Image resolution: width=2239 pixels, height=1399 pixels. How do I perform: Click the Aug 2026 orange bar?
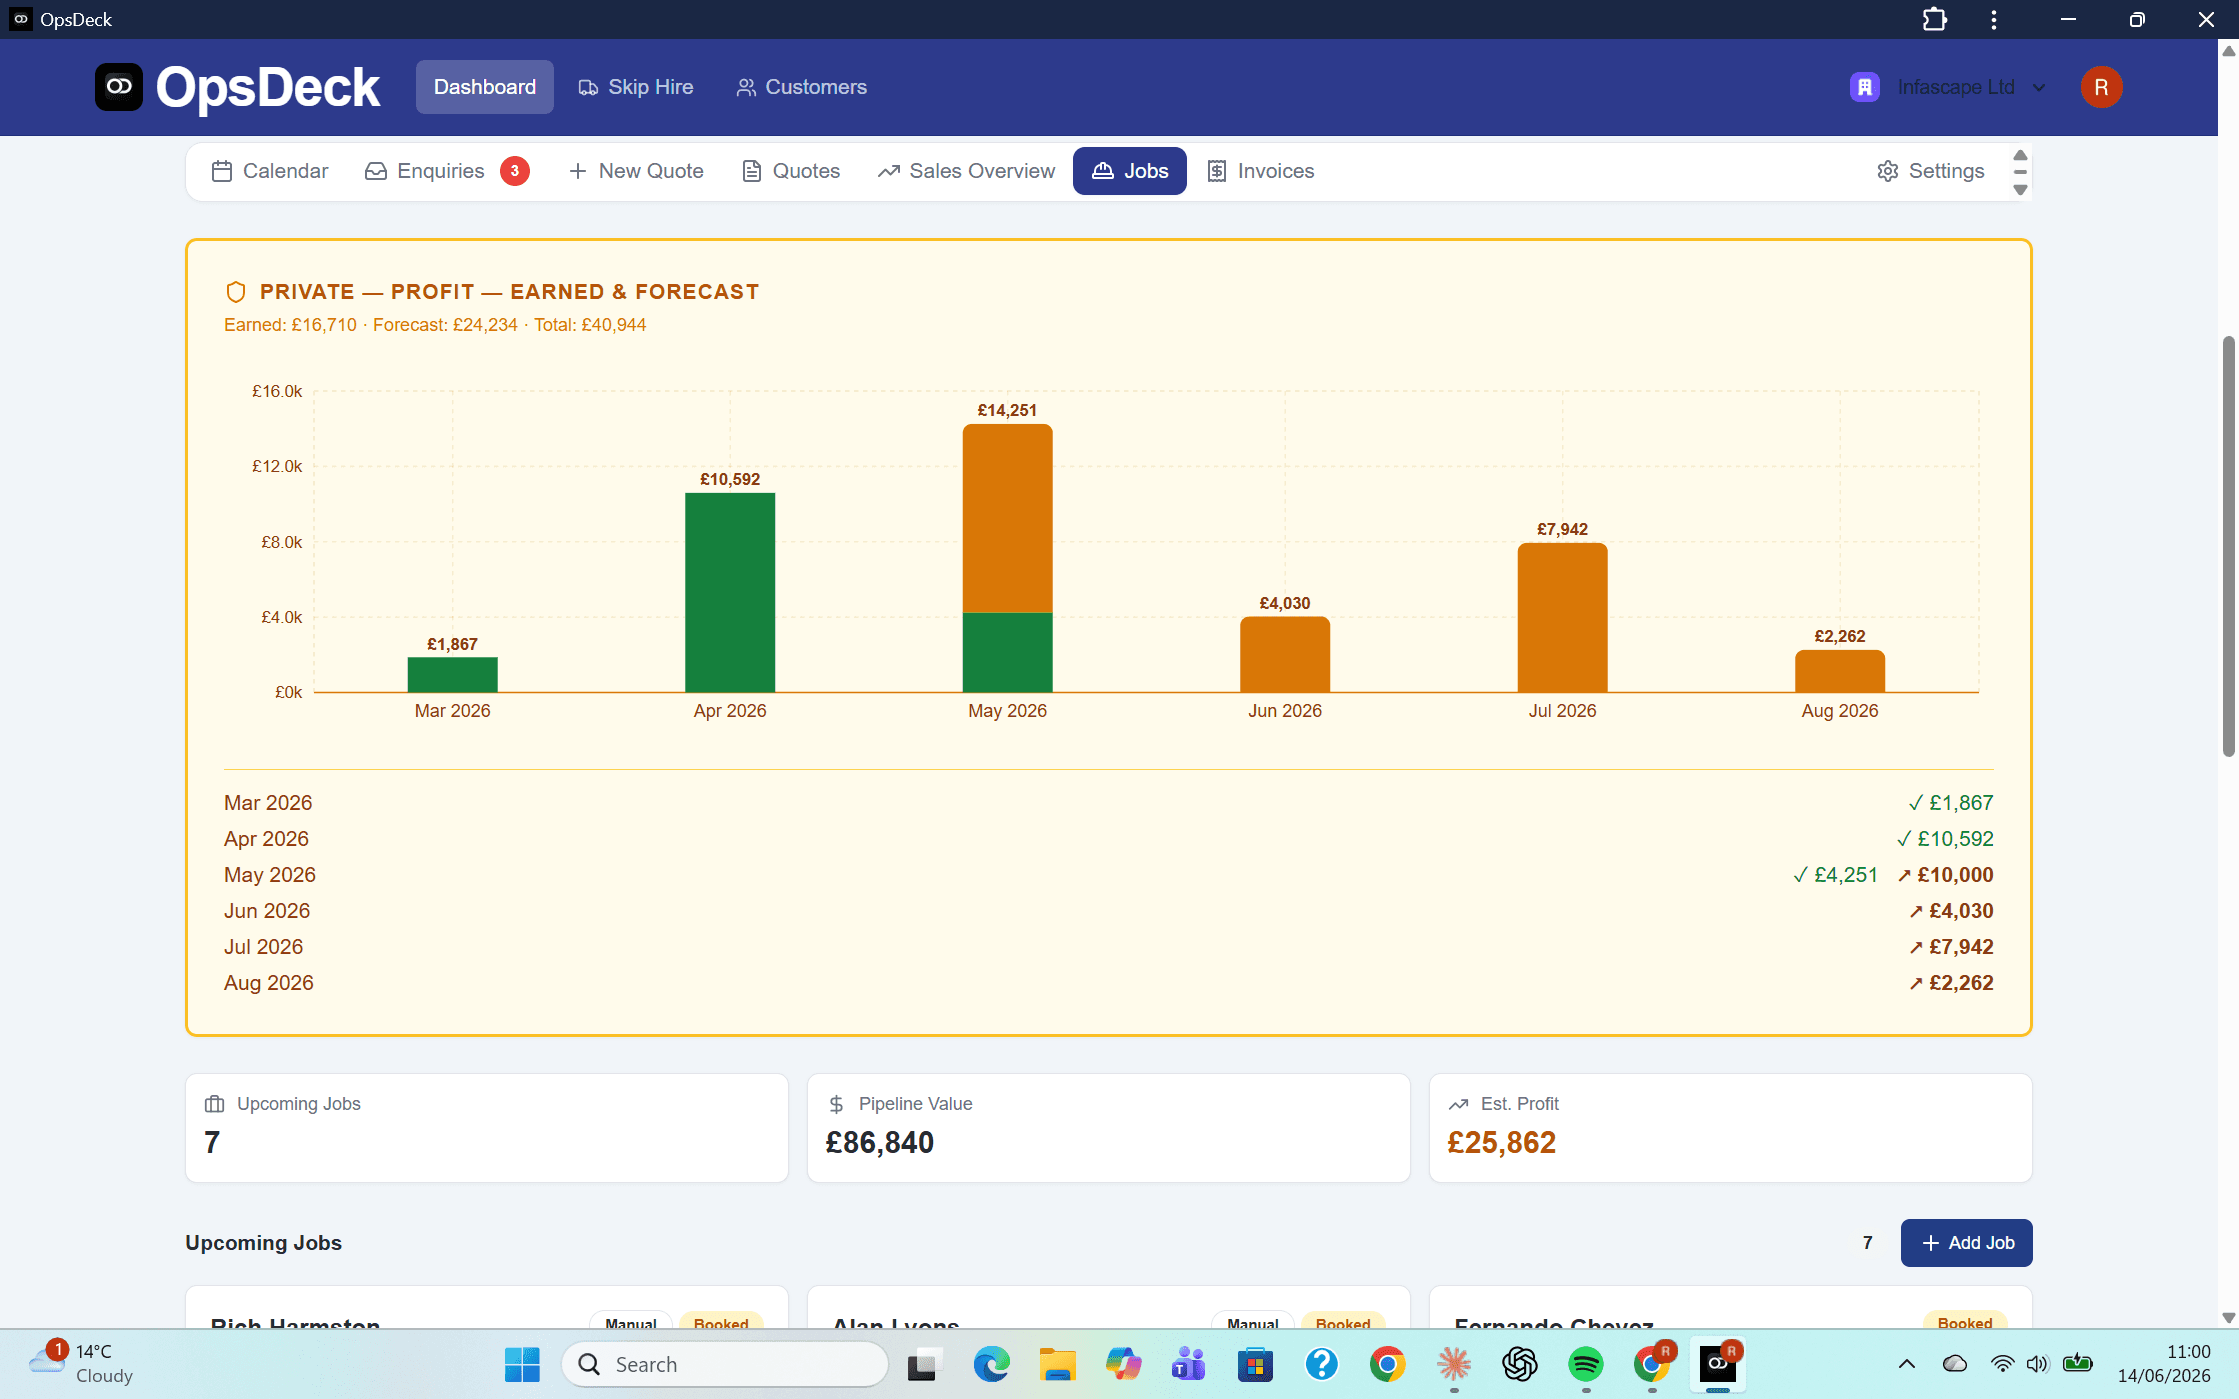[x=1840, y=671]
